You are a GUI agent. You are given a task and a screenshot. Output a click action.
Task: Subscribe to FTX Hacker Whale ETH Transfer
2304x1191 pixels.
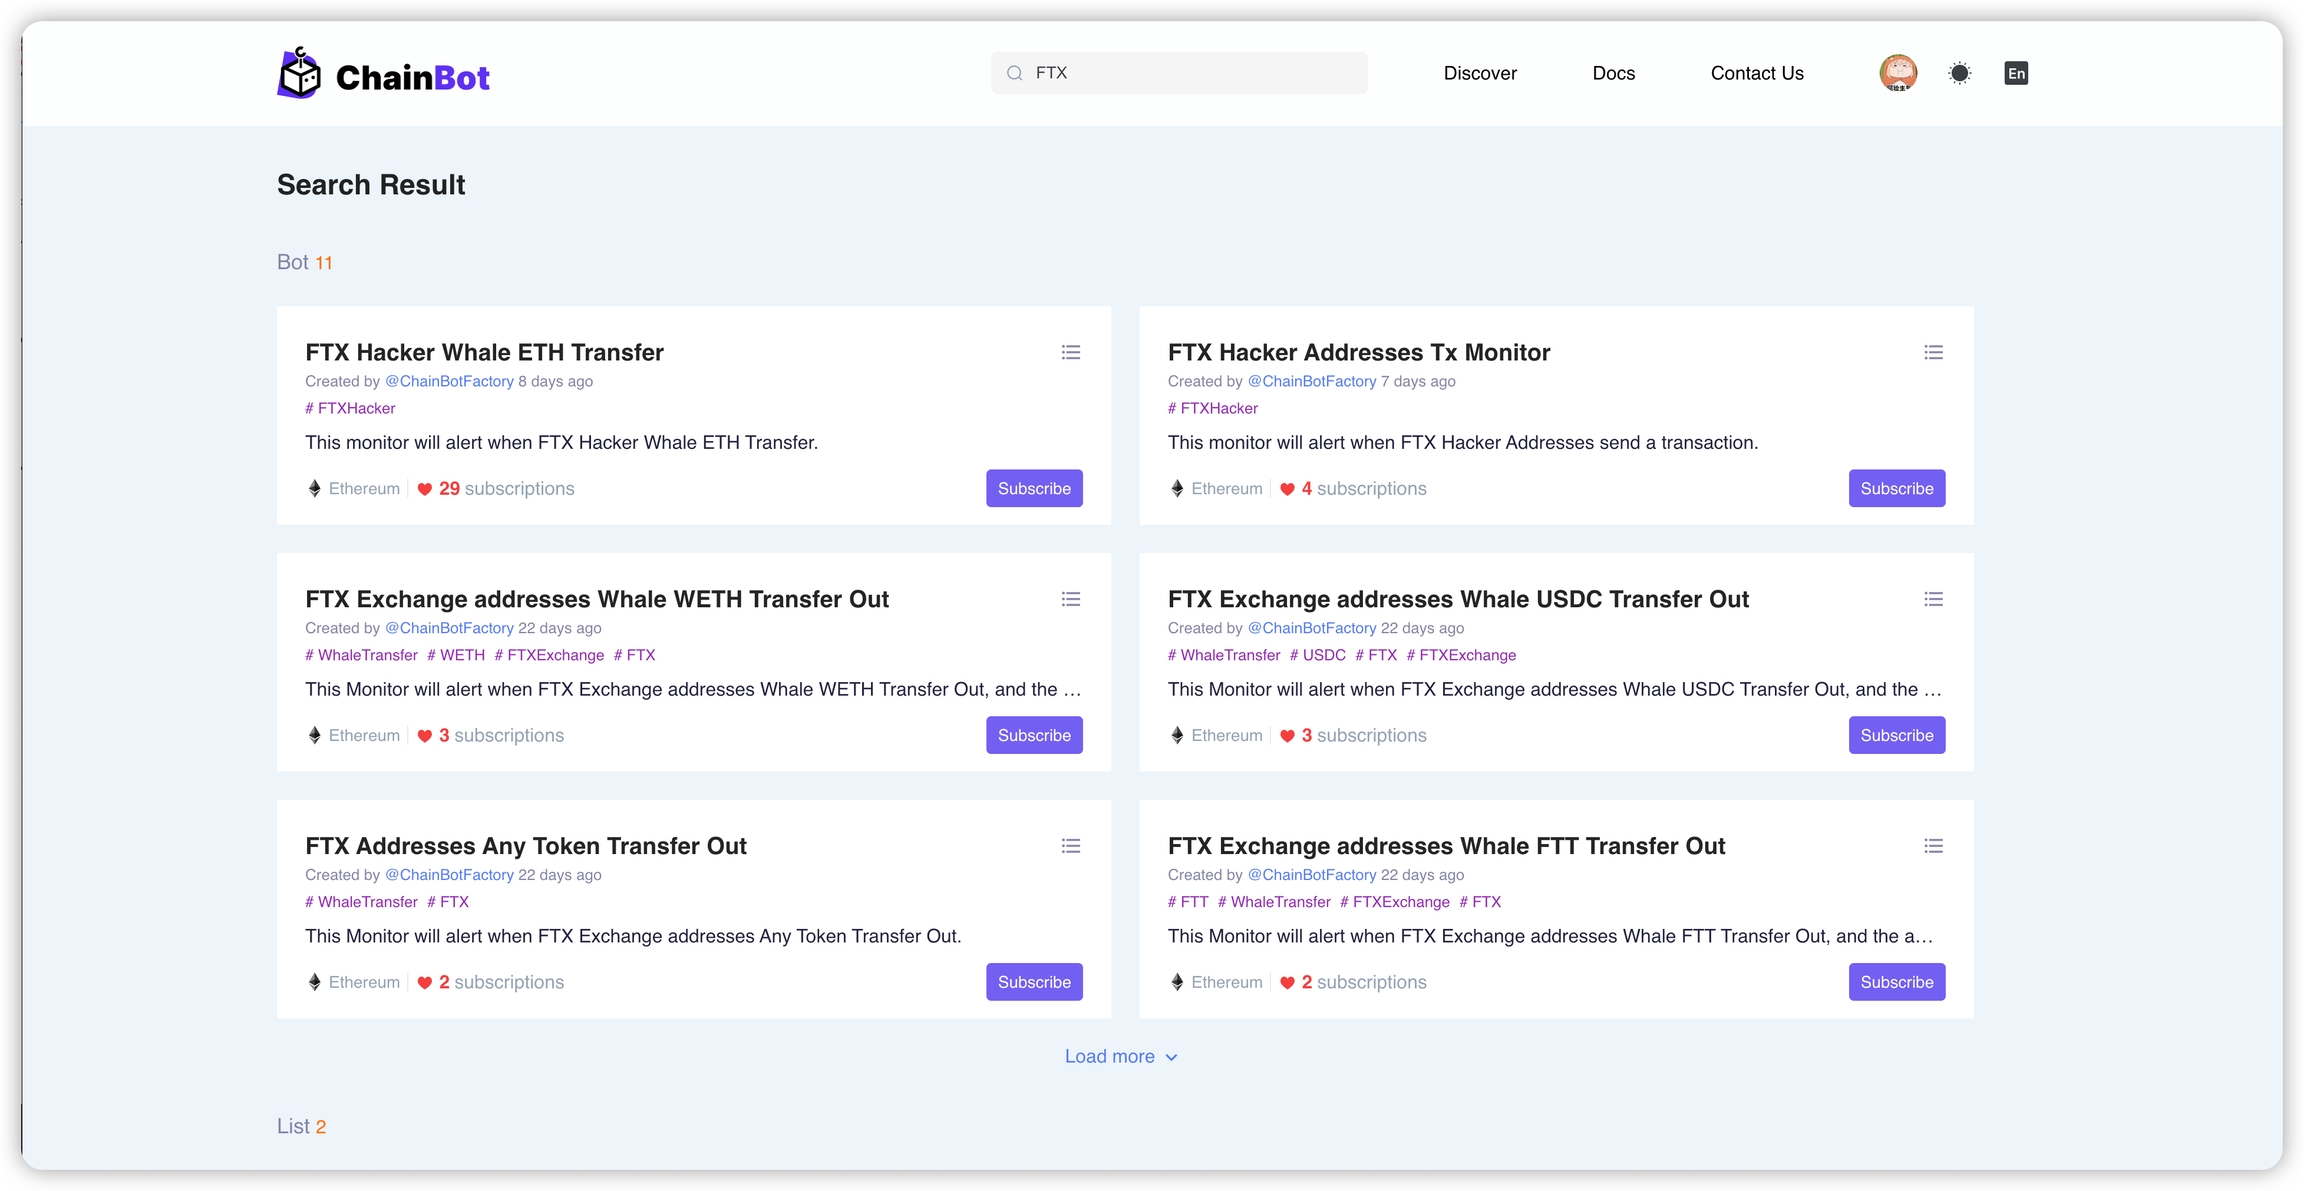(1033, 488)
